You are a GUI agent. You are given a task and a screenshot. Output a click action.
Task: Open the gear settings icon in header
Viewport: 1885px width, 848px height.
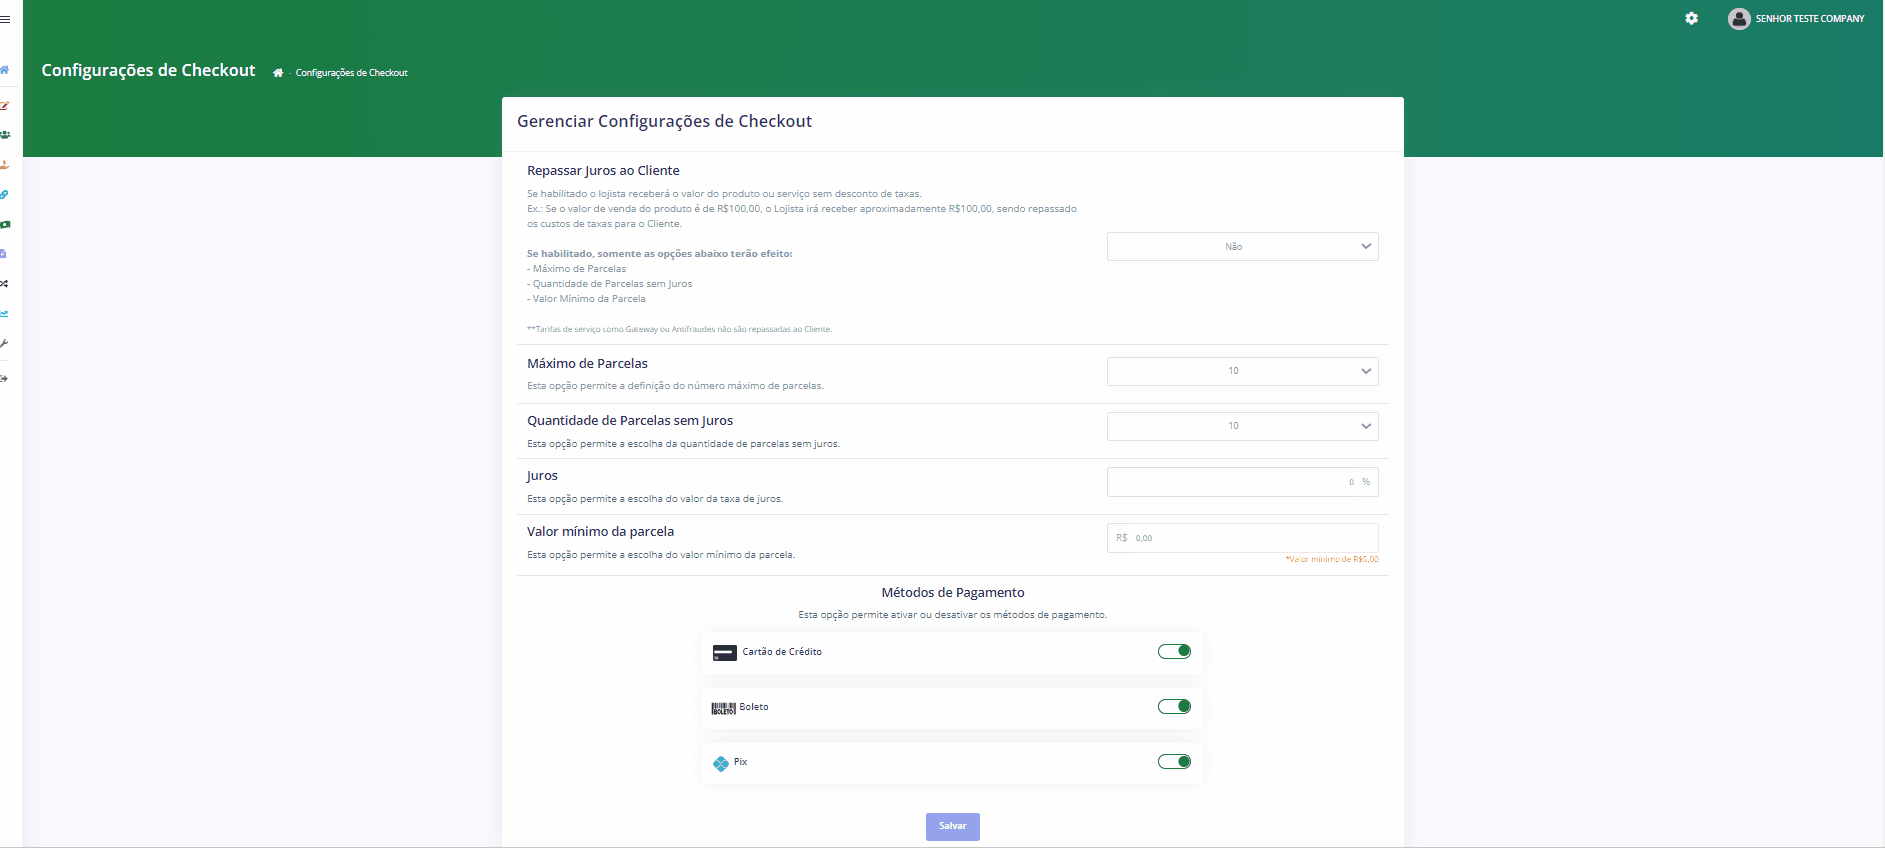[1691, 18]
